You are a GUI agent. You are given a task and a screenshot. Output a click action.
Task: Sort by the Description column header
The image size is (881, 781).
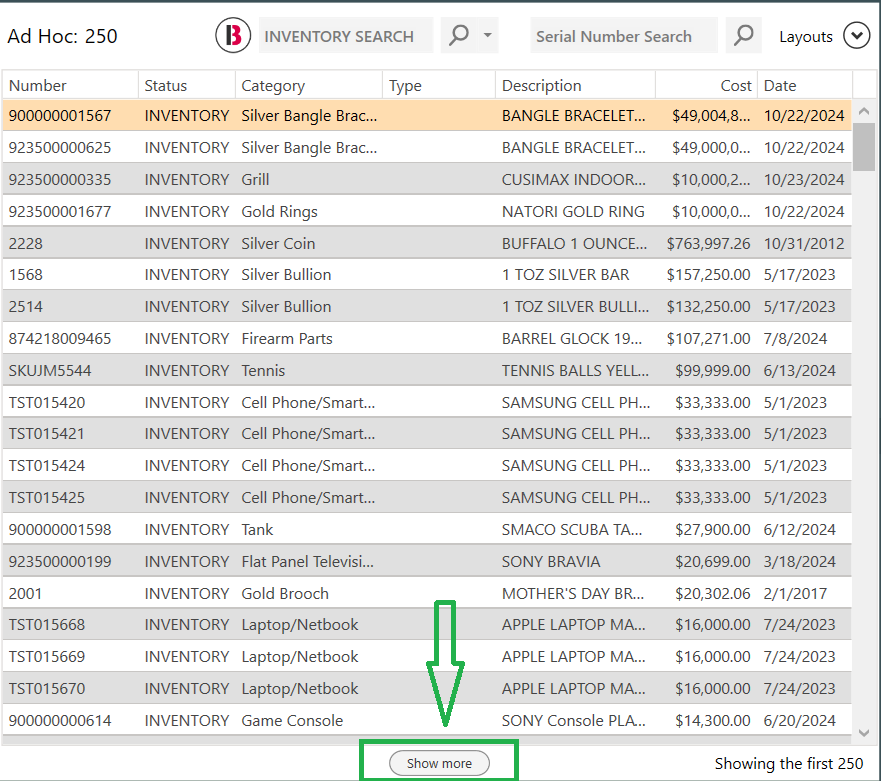point(575,85)
